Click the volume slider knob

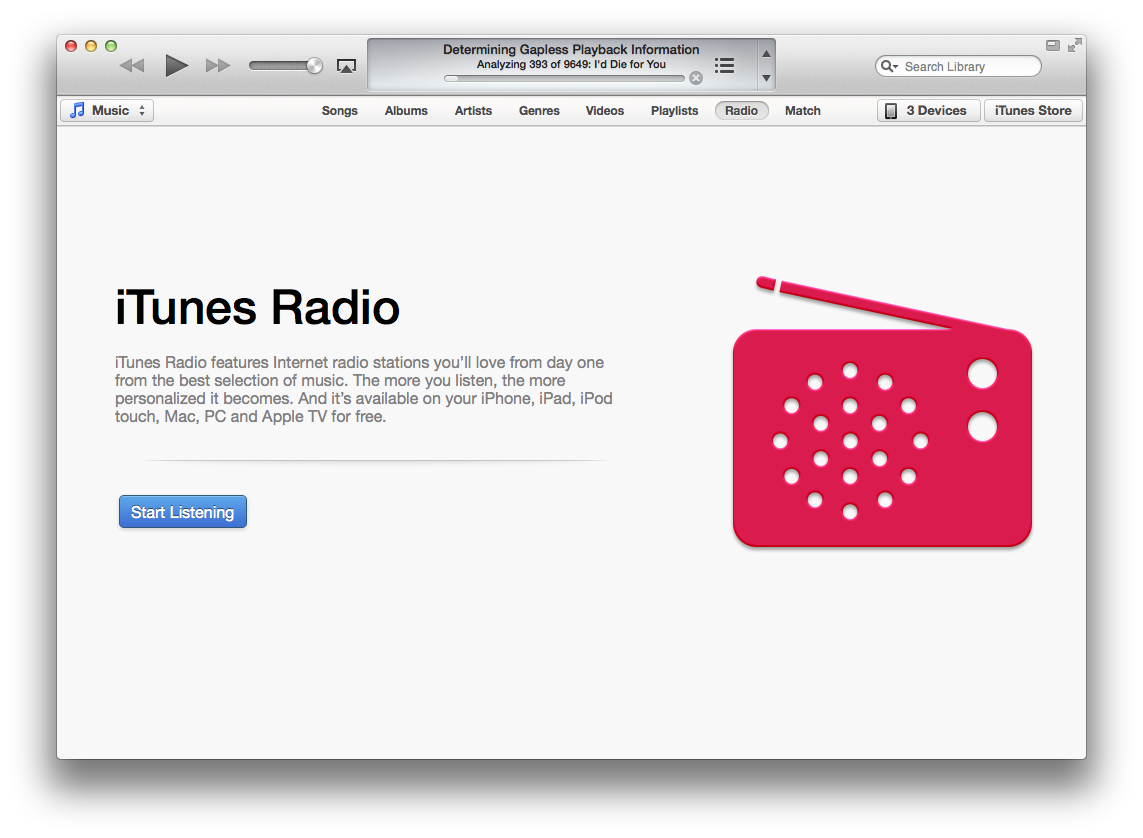pos(314,66)
